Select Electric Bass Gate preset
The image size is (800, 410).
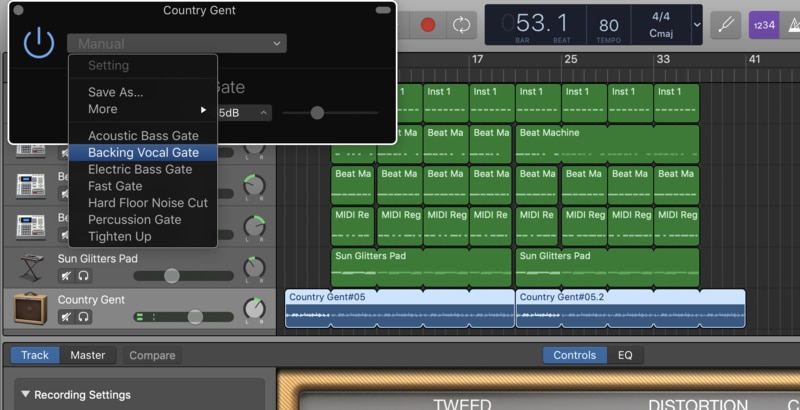coord(143,169)
